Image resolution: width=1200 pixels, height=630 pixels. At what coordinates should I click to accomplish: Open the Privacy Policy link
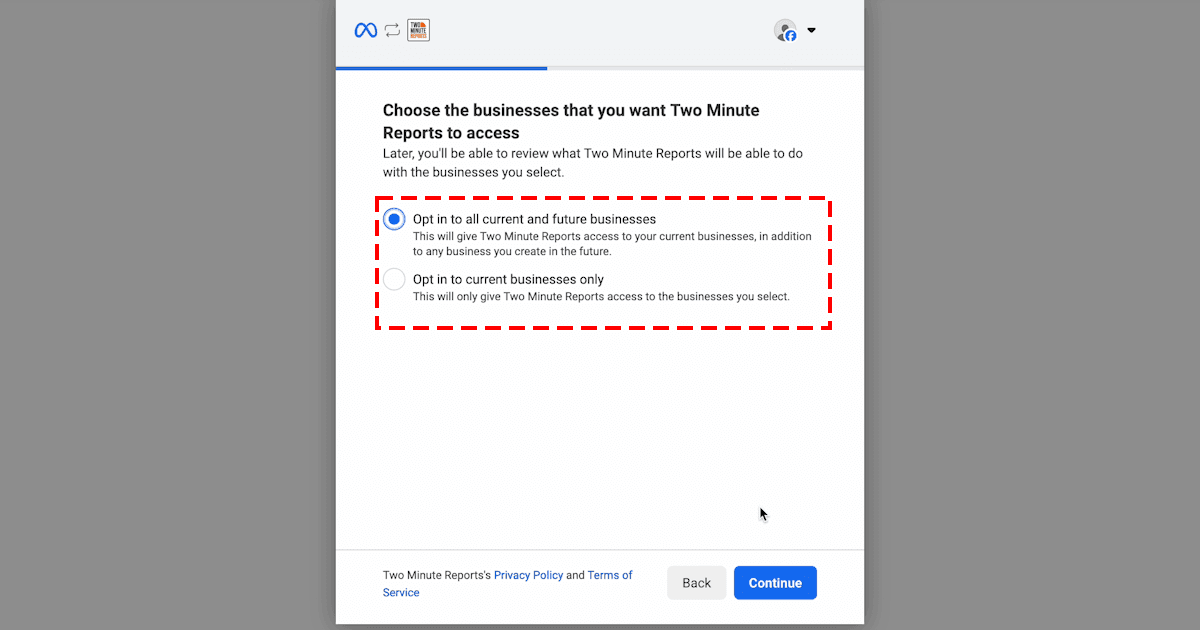click(x=529, y=575)
